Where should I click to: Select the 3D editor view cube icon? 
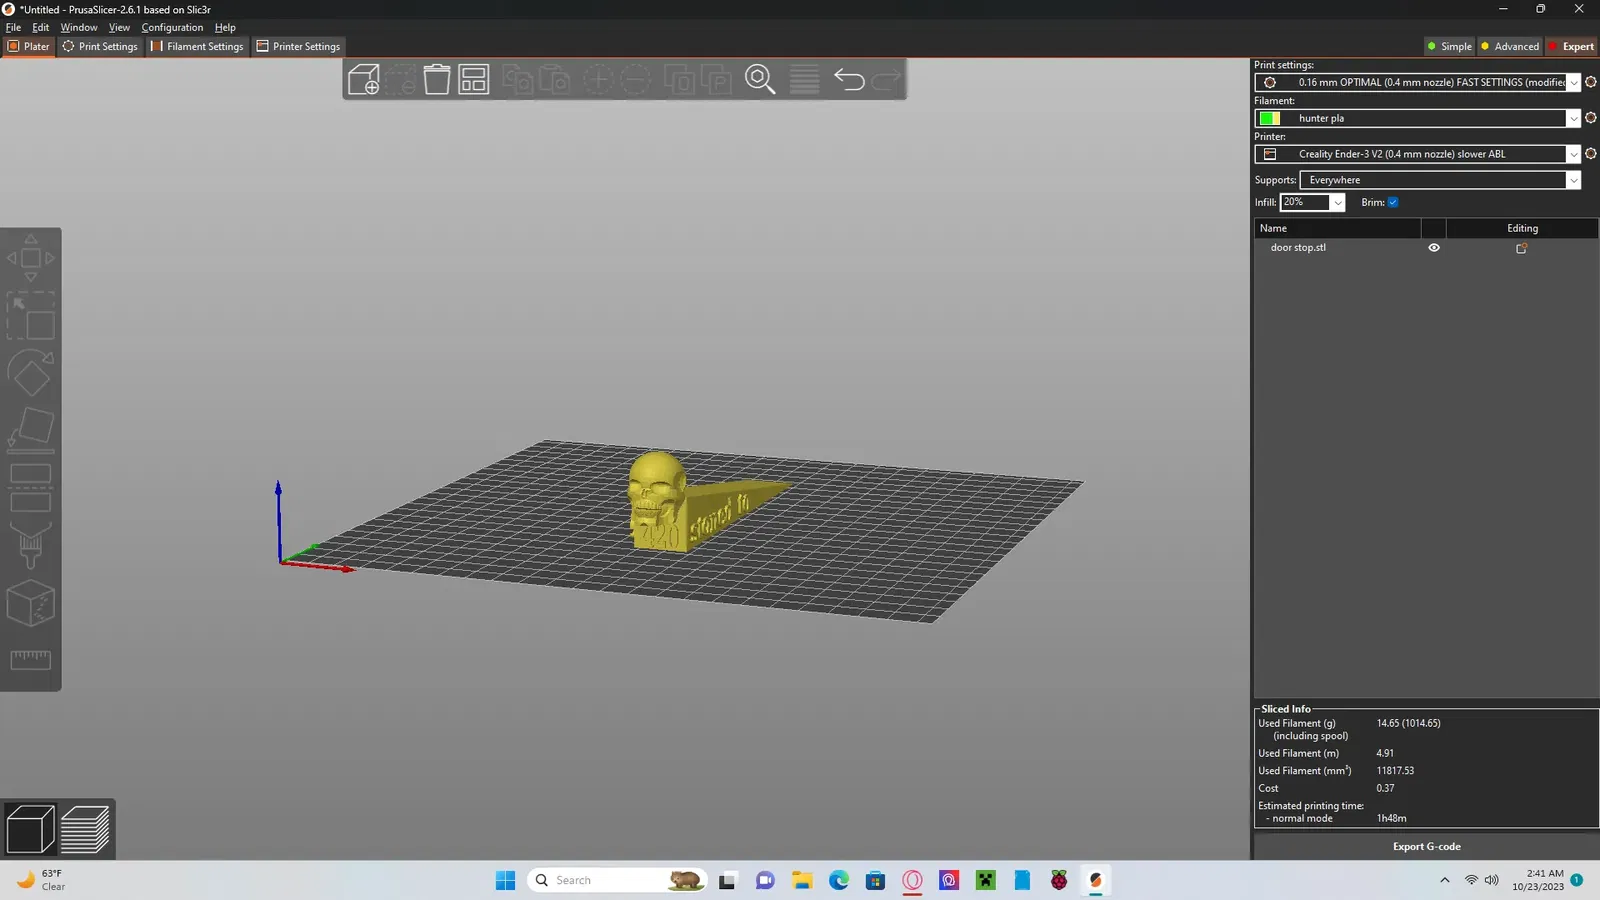pyautogui.click(x=30, y=829)
